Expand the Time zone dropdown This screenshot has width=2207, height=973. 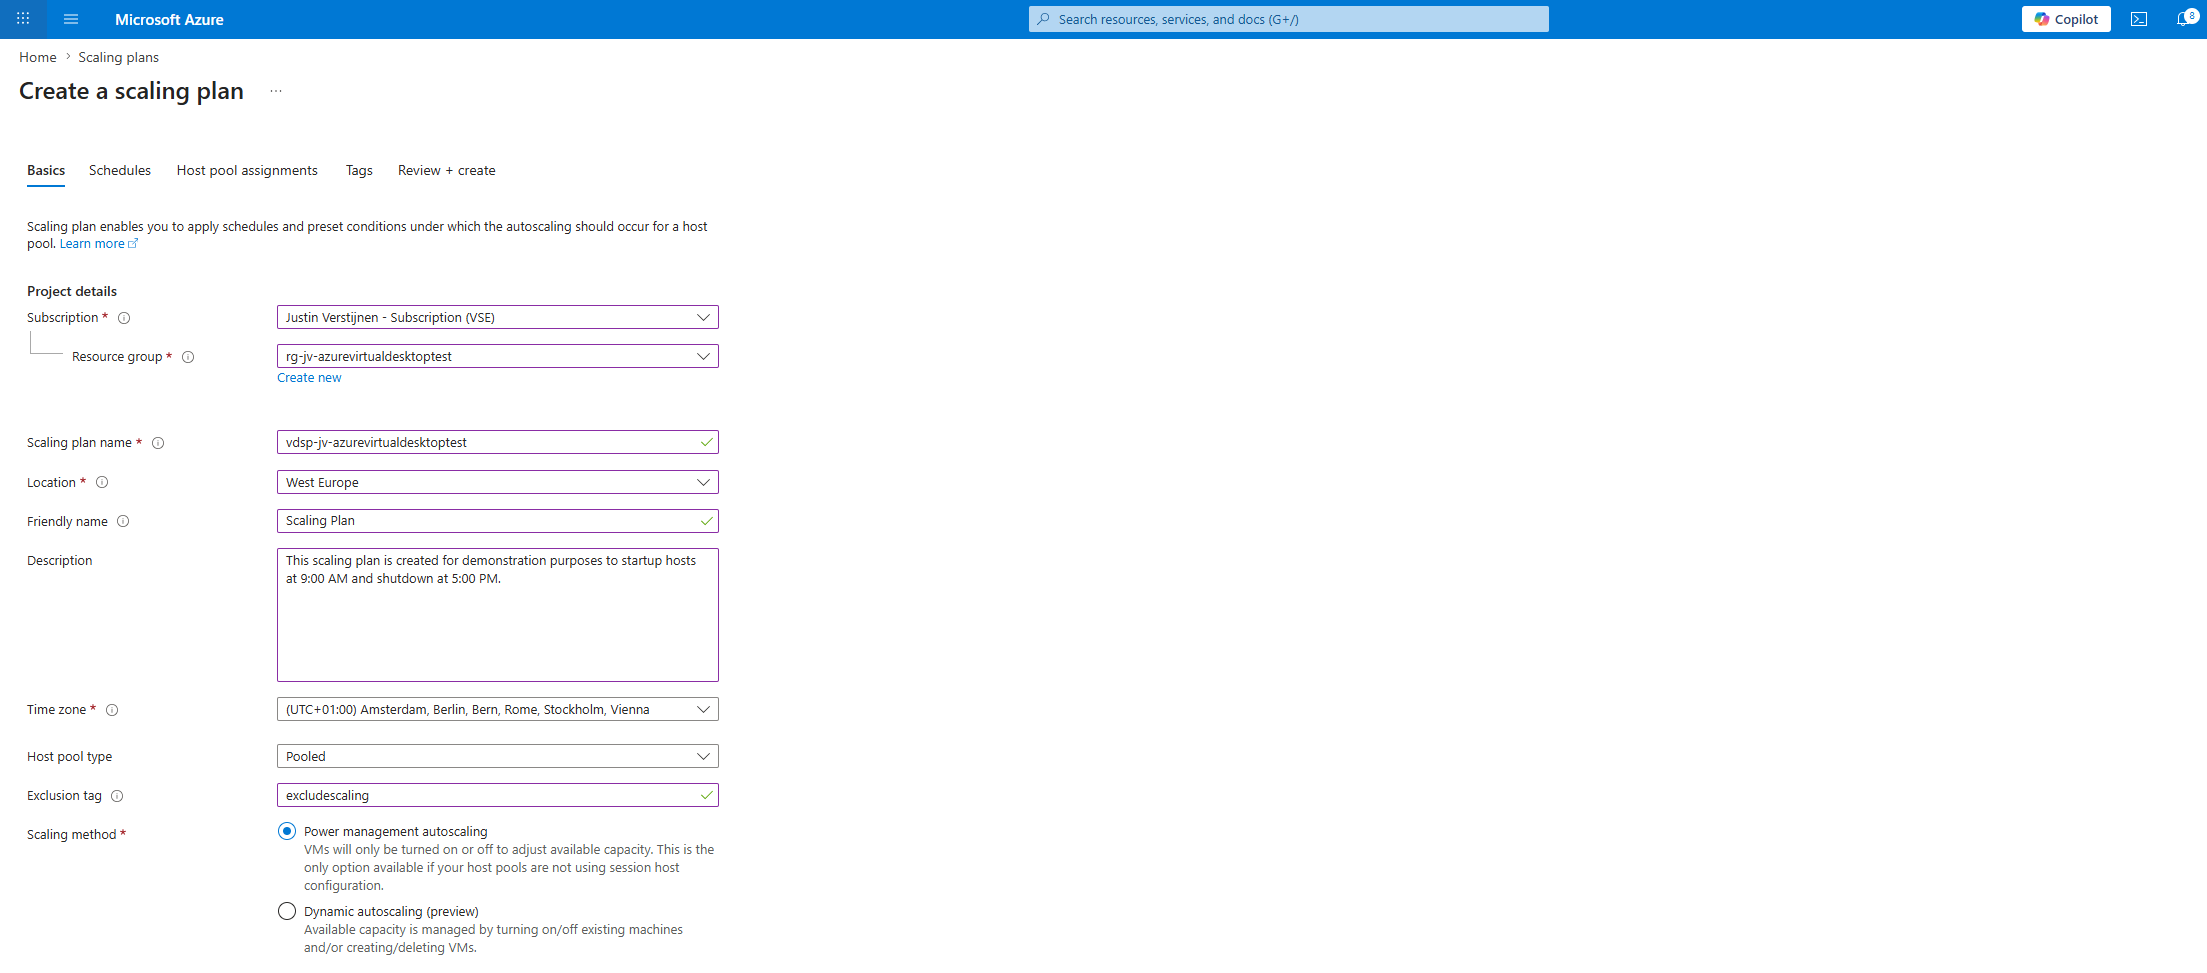pos(498,709)
